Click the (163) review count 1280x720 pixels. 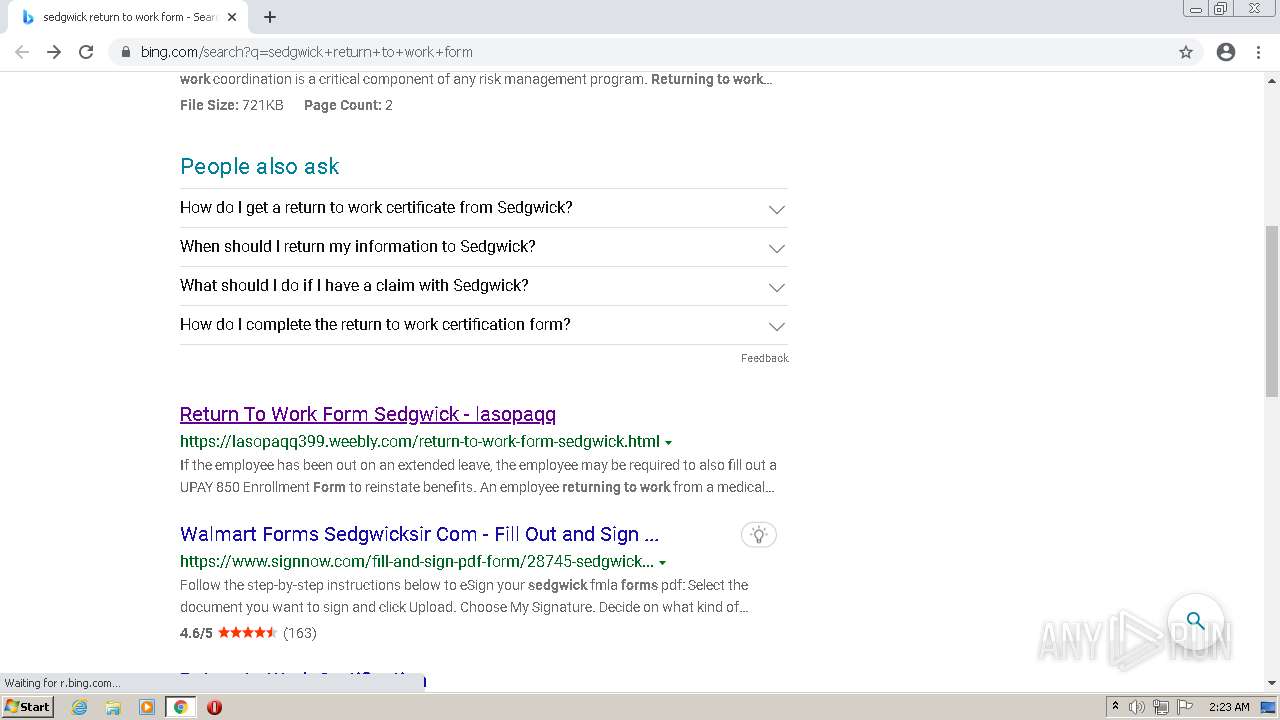300,633
